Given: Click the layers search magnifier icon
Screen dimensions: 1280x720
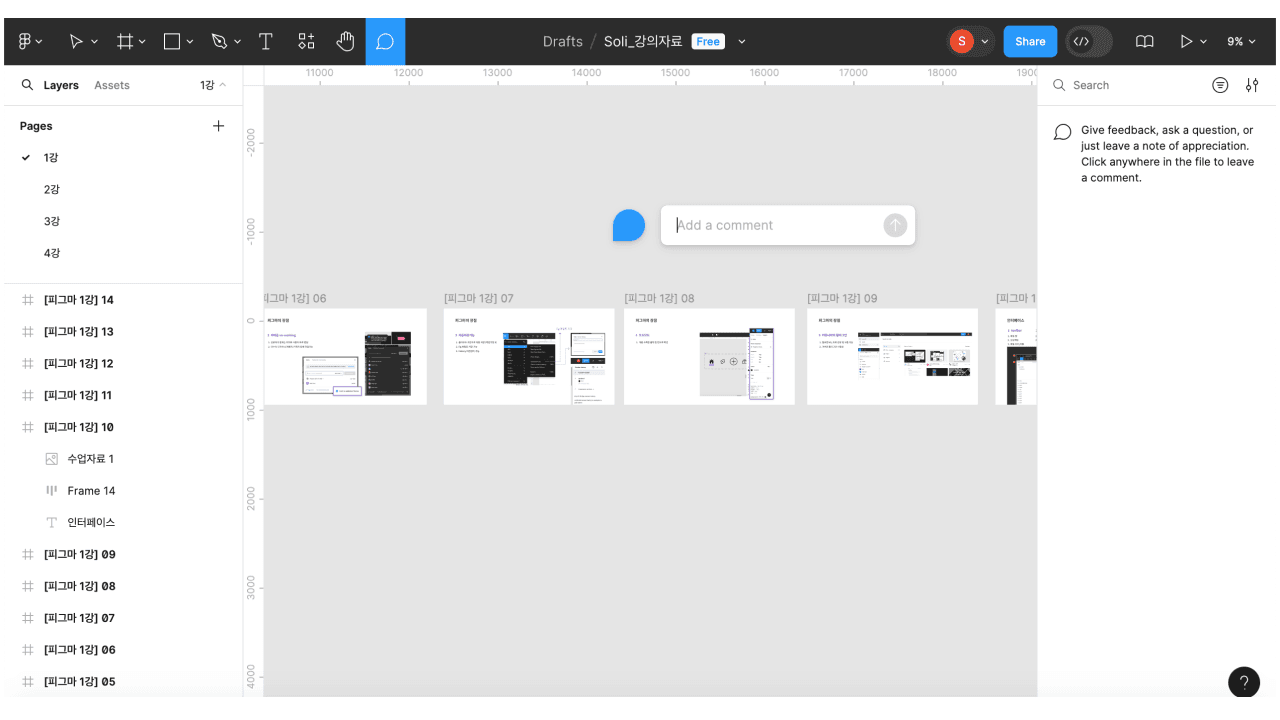Looking at the screenshot, I should 27,85.
